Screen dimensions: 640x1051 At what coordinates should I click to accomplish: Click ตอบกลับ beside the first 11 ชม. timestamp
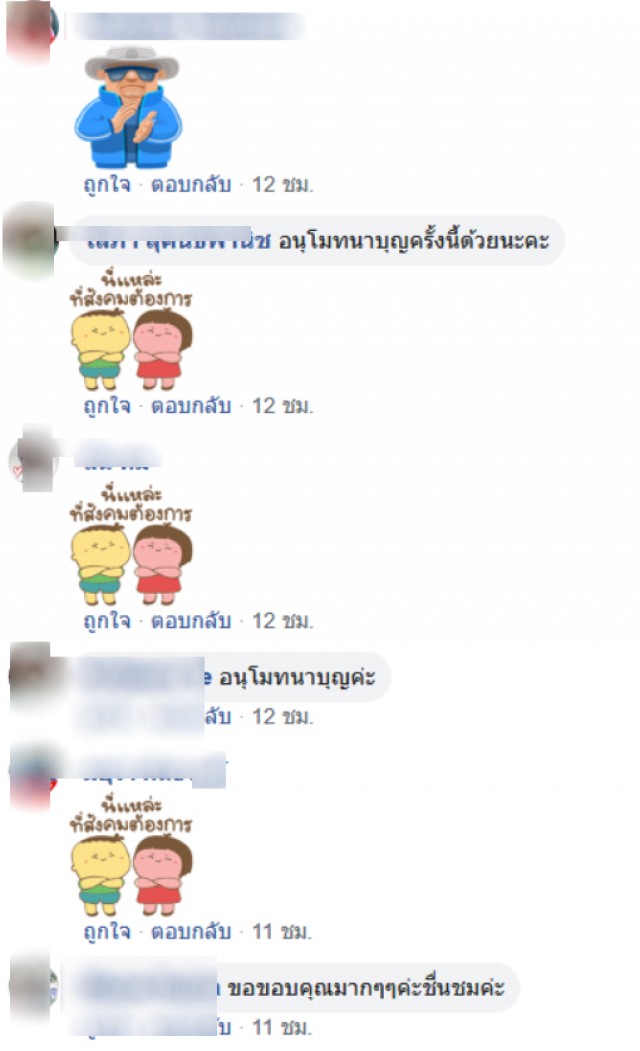pos(191,932)
